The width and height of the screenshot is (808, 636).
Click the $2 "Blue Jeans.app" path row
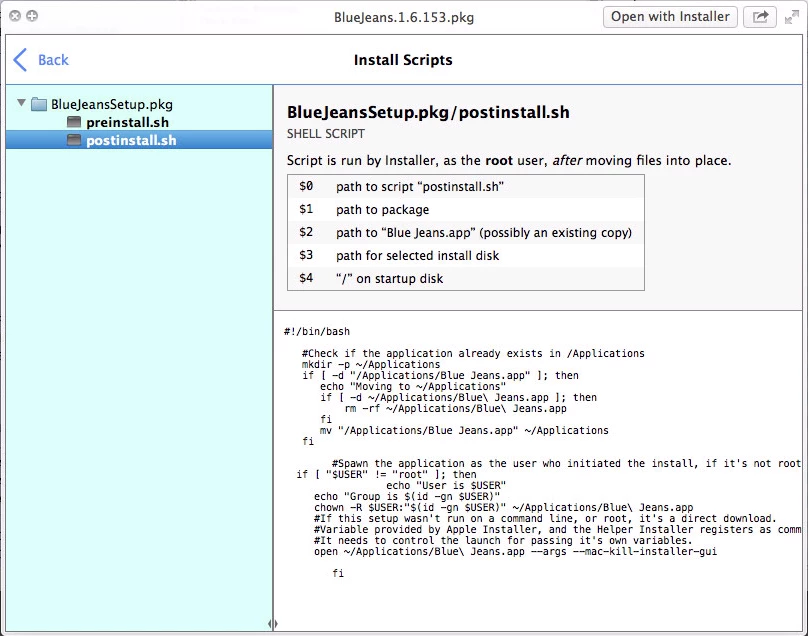(466, 232)
